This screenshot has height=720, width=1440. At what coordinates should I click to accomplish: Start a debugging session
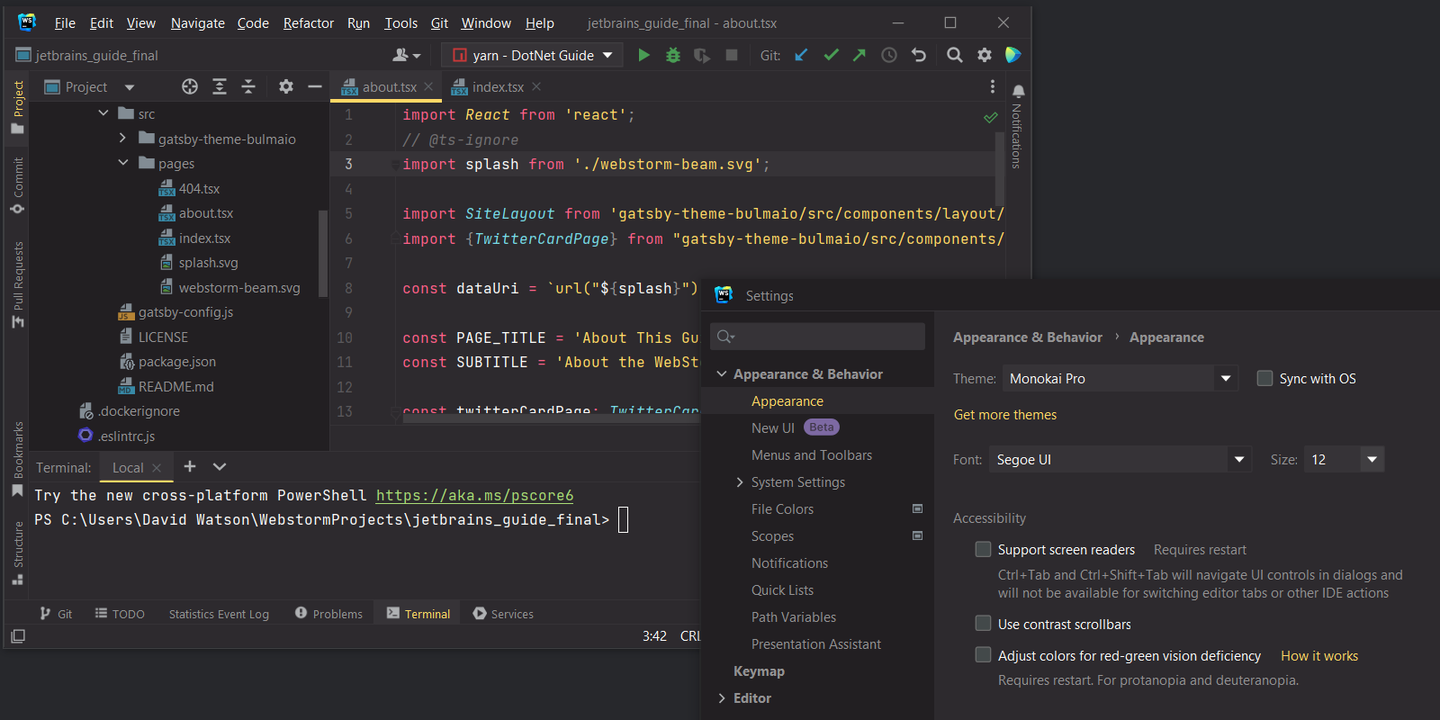[x=672, y=55]
